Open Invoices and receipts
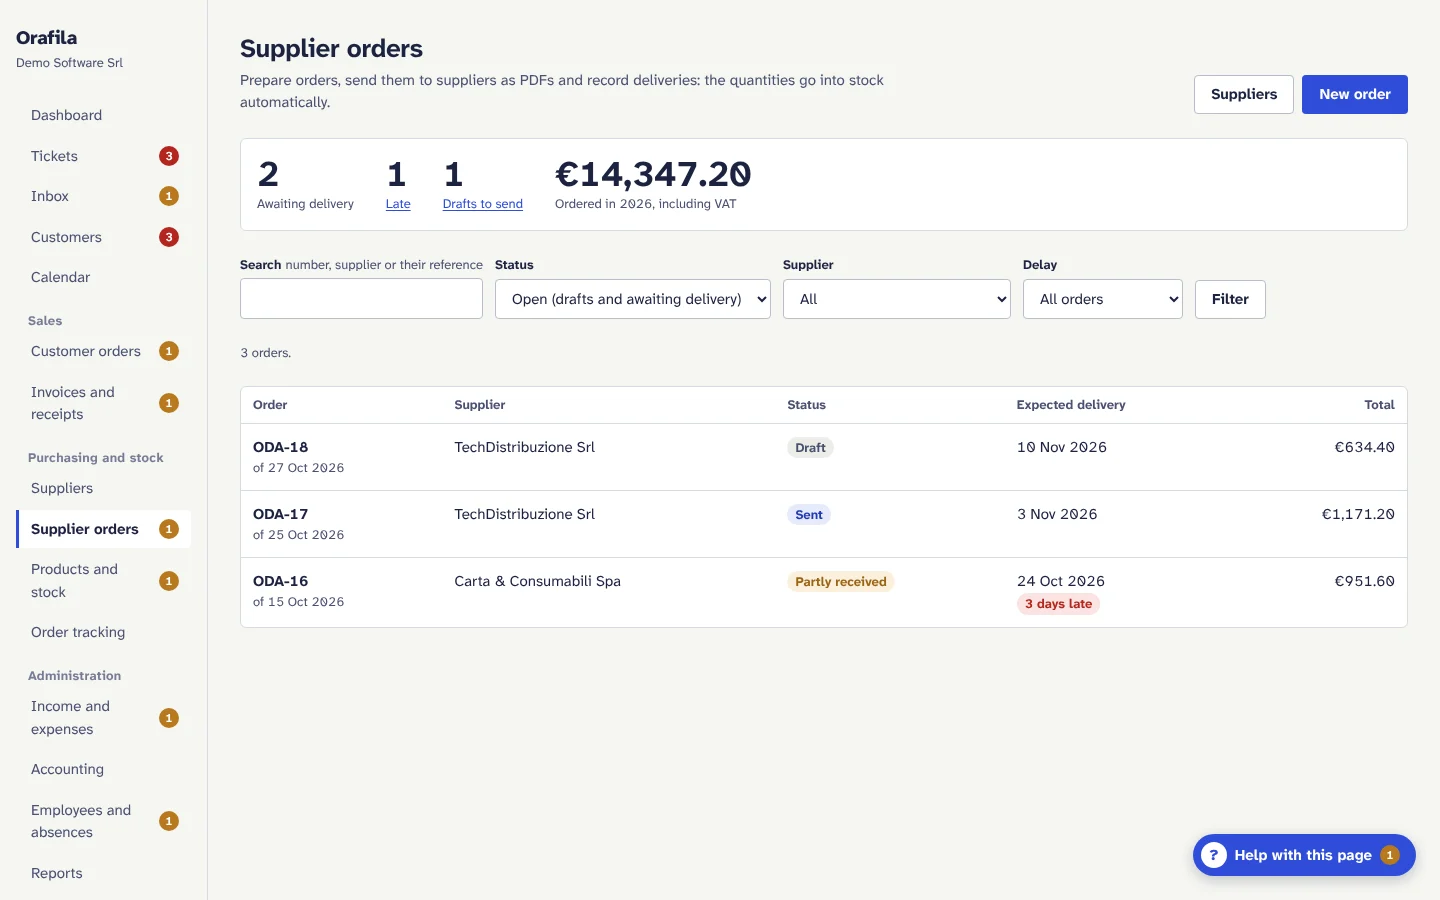 tap(103, 403)
